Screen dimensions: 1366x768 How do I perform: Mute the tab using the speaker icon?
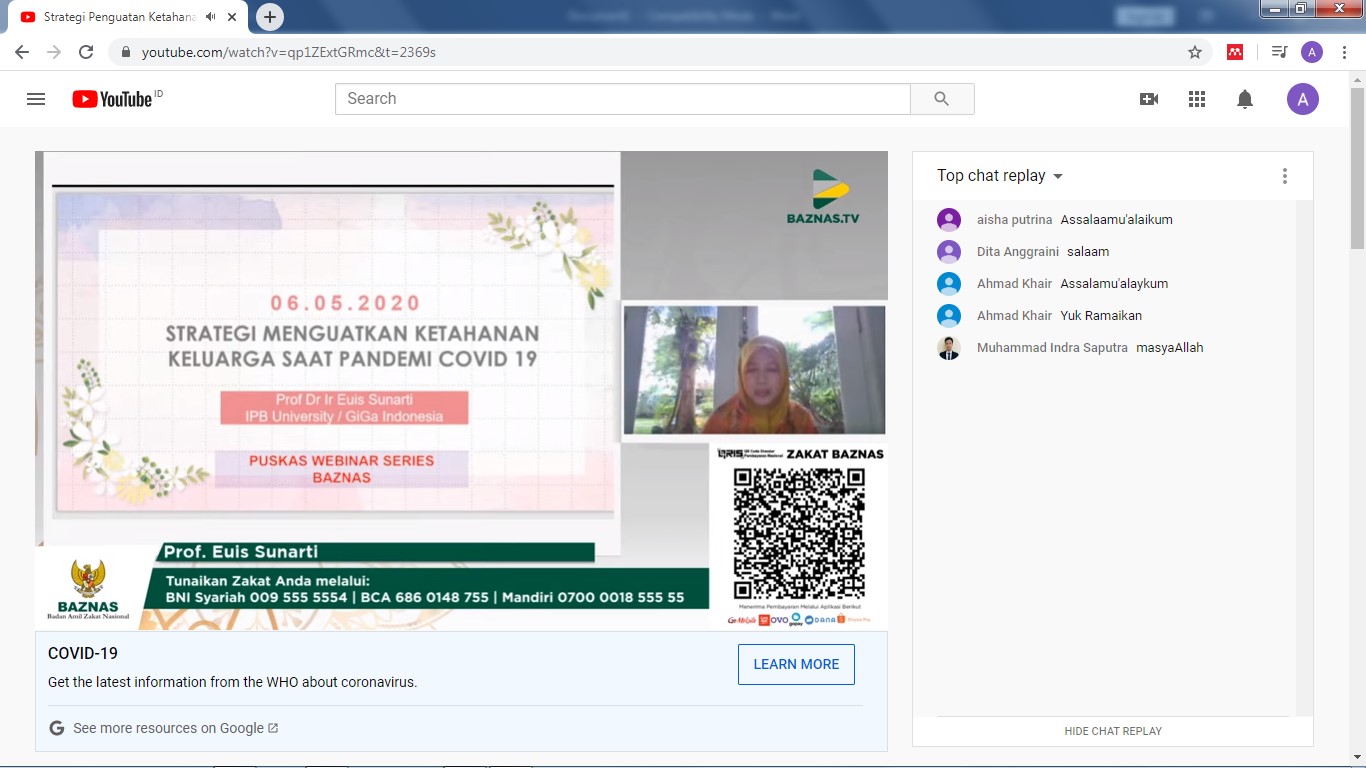211,17
